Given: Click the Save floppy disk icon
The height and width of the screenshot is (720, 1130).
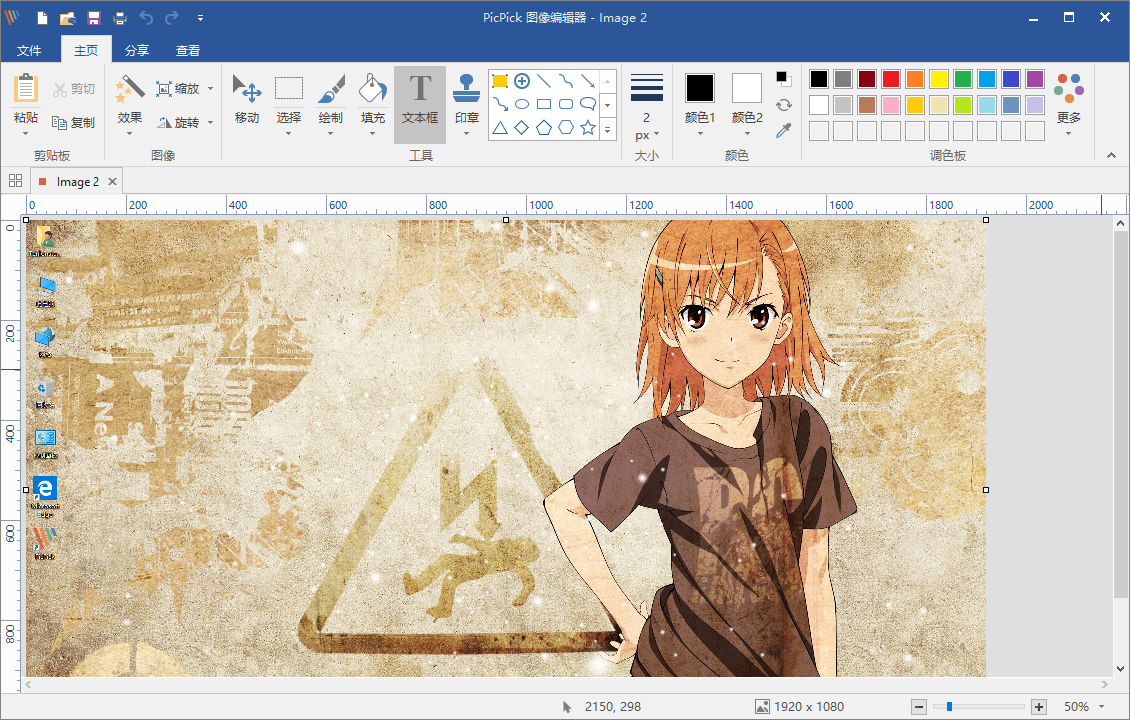Looking at the screenshot, I should click(94, 18).
